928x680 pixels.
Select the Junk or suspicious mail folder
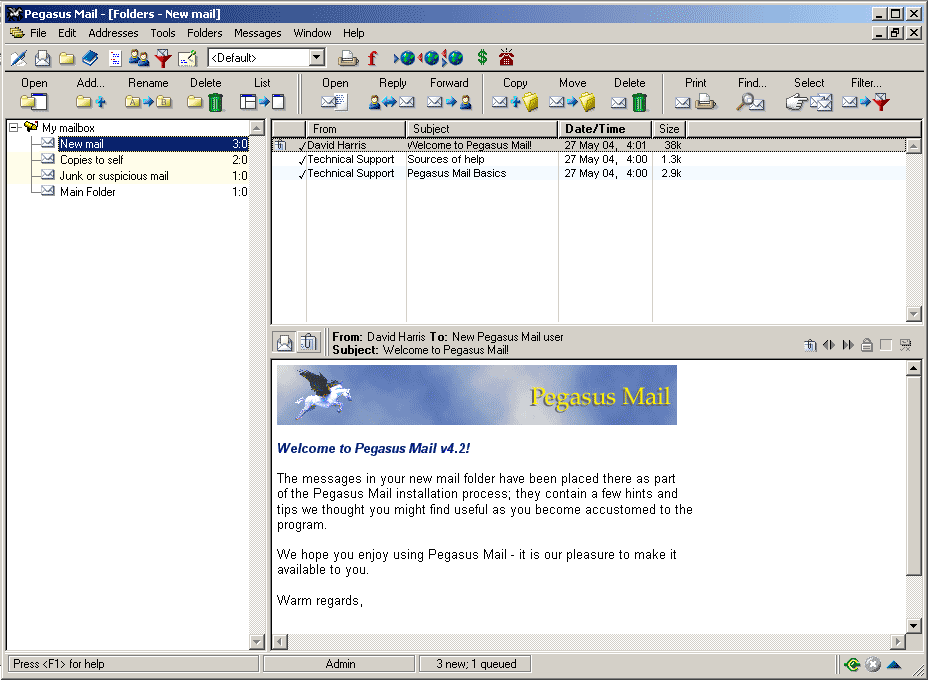pyautogui.click(x=114, y=176)
